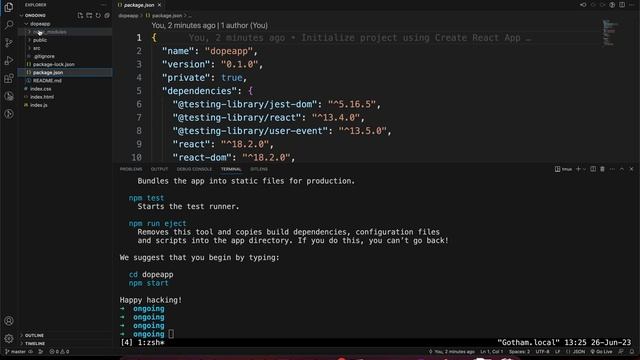640x360 pixels.
Task: Click Ln 1, Col 1 in status bar
Action: 491,352
